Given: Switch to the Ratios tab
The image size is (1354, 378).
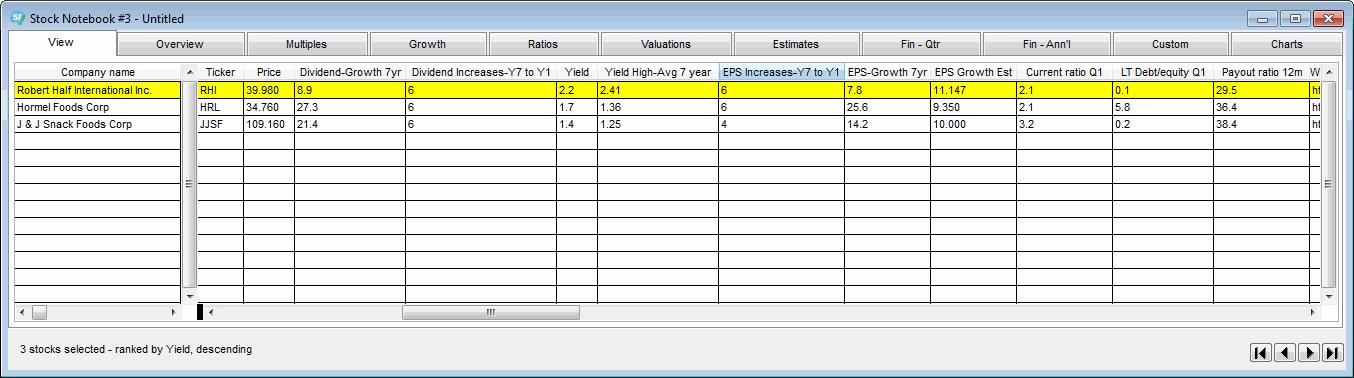Looking at the screenshot, I should tap(543, 44).
